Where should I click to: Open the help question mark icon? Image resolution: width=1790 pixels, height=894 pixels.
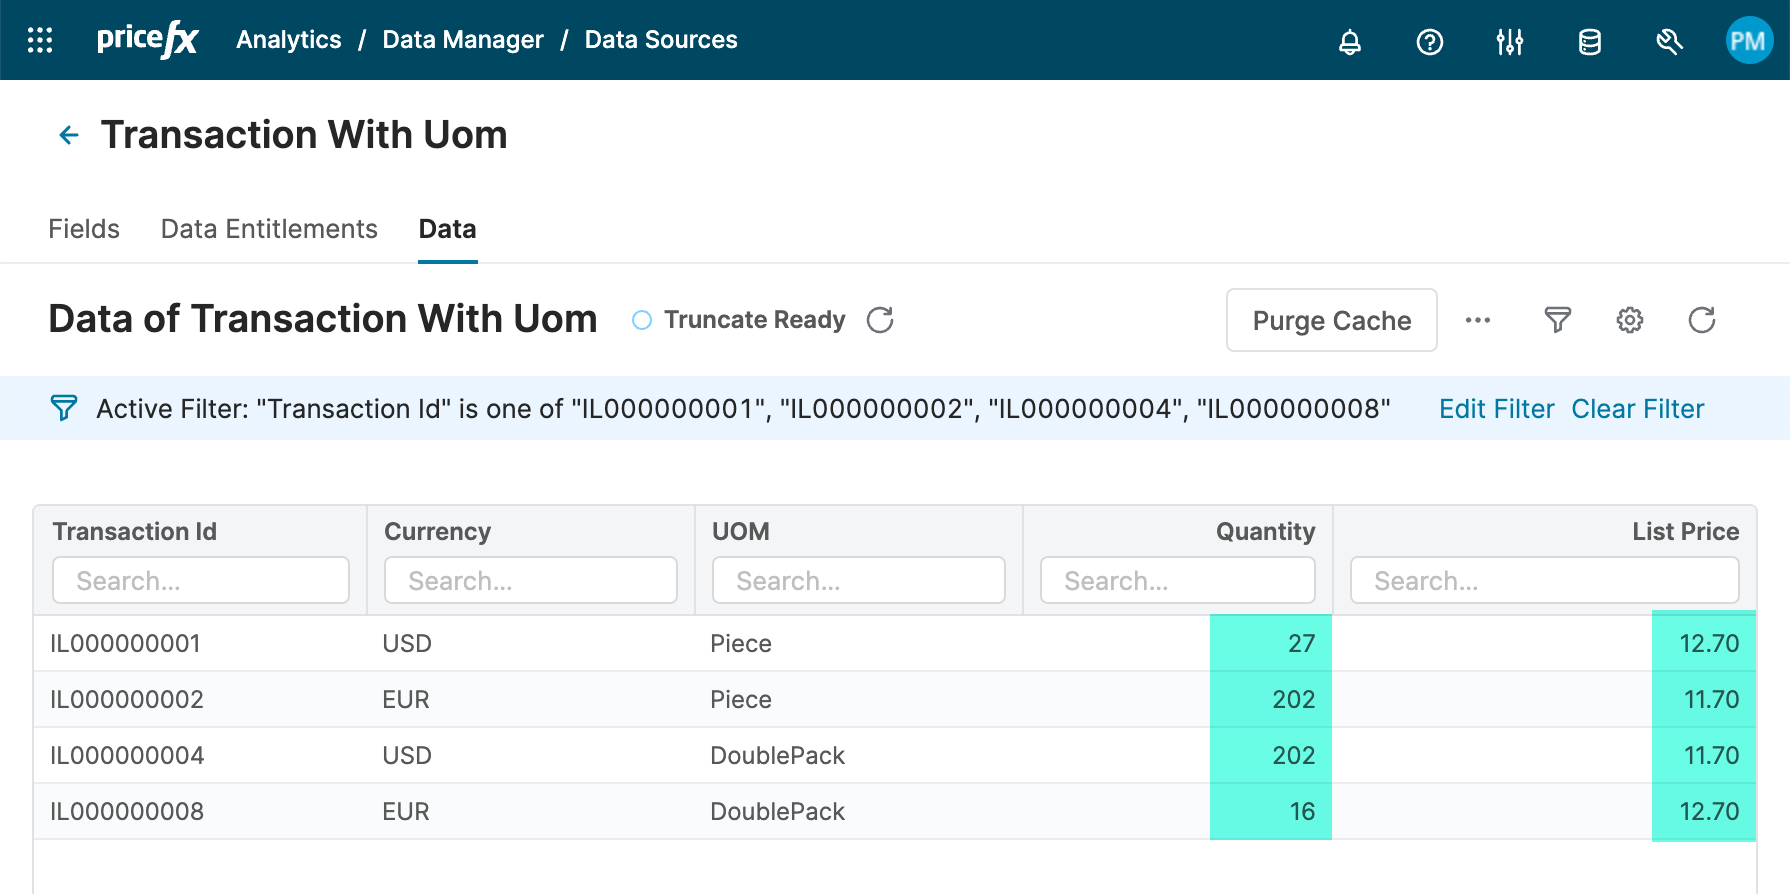click(x=1430, y=41)
